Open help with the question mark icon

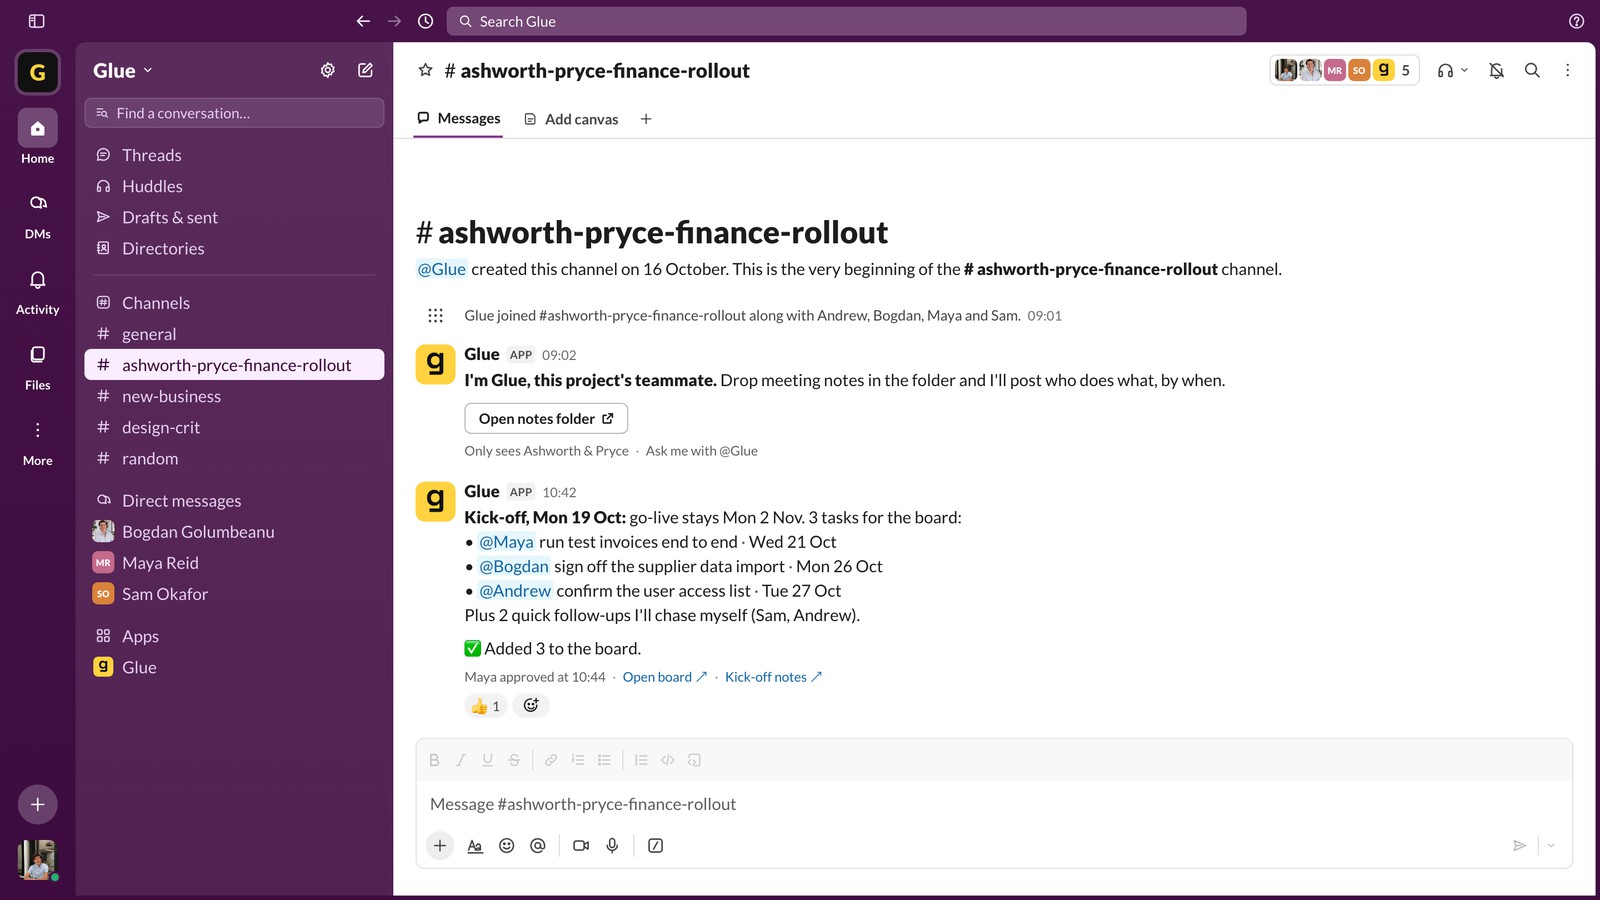(1576, 21)
